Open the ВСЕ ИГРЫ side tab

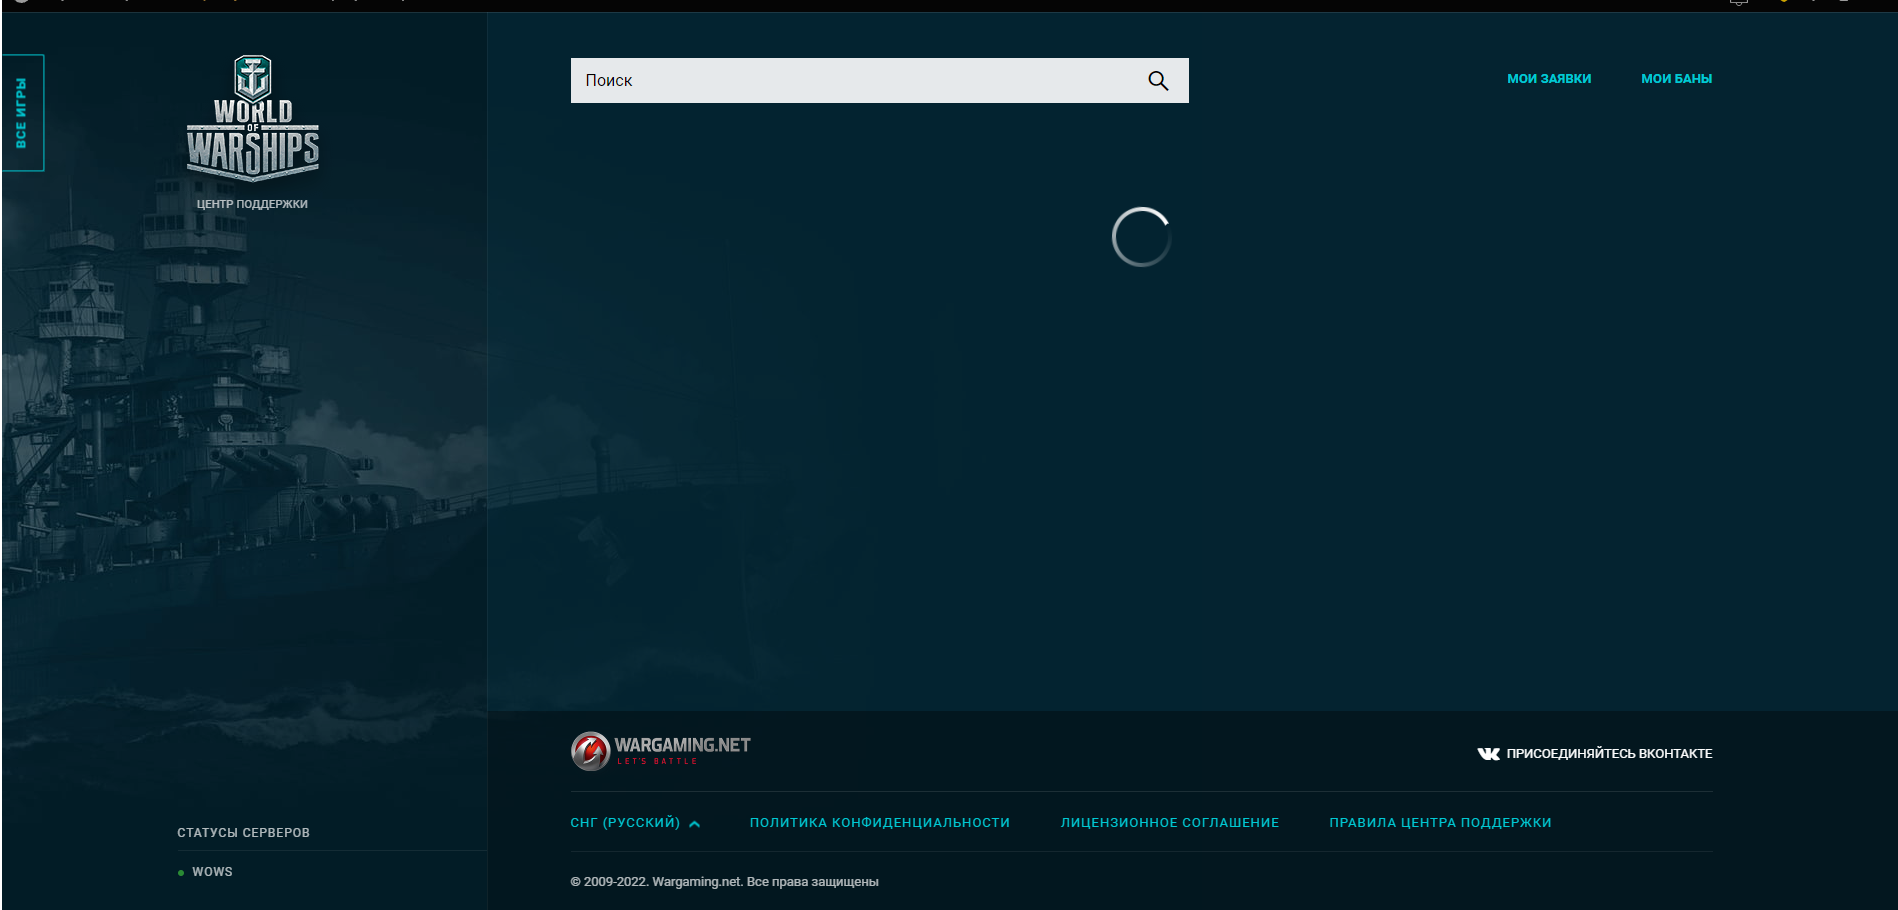[22, 113]
